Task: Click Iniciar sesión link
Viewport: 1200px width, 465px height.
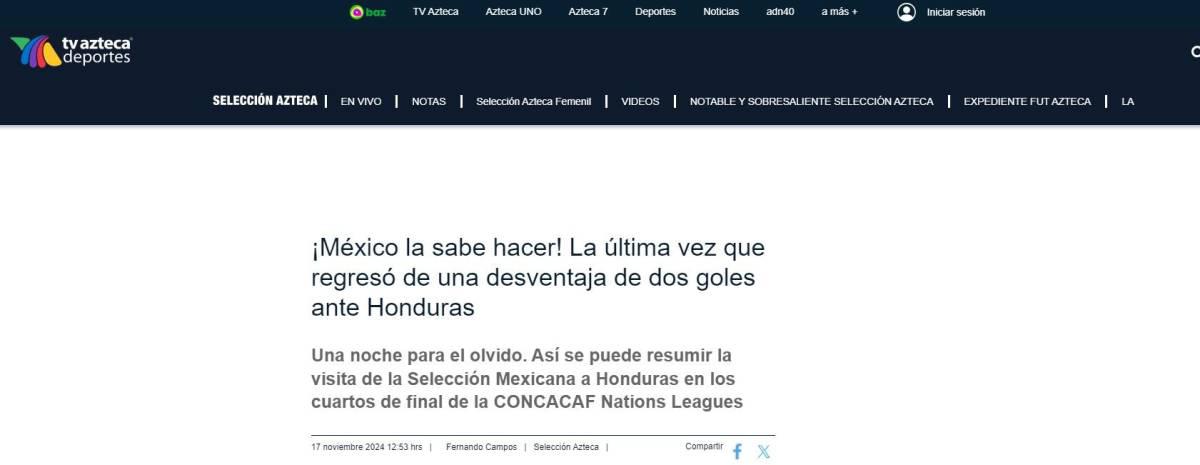Action: [956, 12]
